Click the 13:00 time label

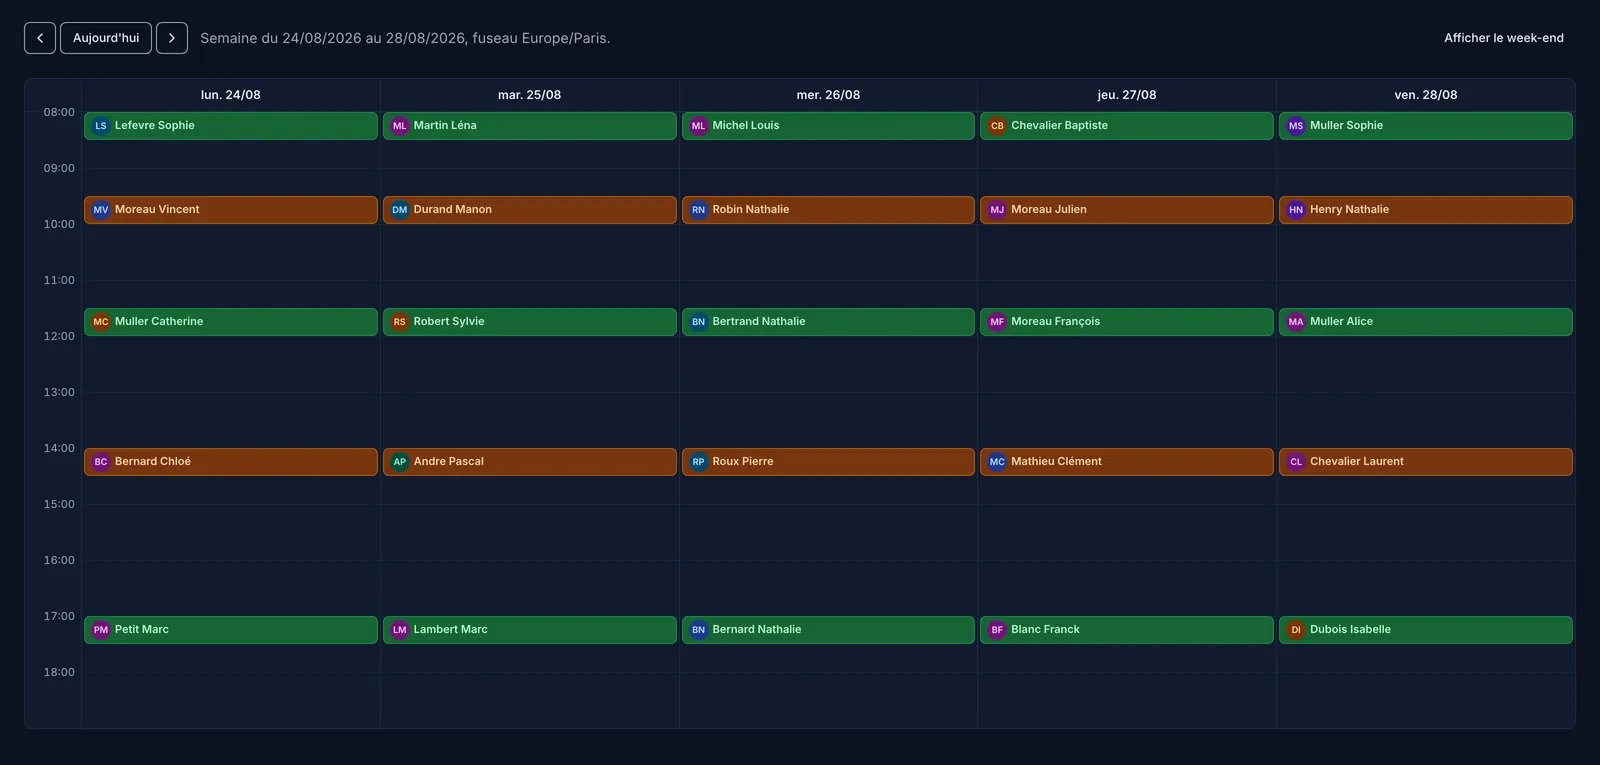tap(59, 392)
